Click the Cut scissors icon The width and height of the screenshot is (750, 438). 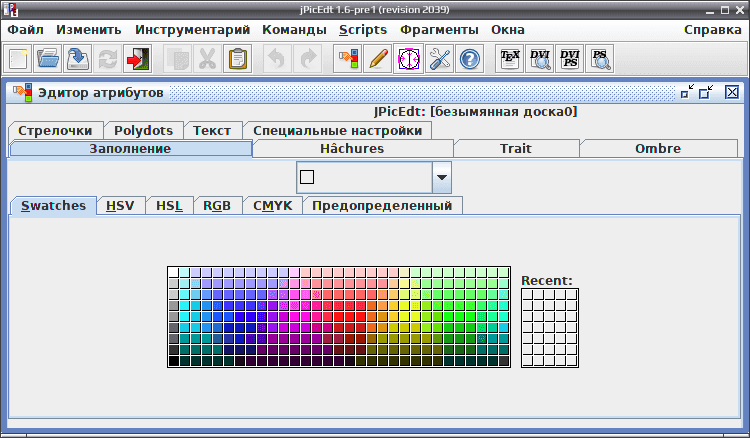pyautogui.click(x=208, y=59)
